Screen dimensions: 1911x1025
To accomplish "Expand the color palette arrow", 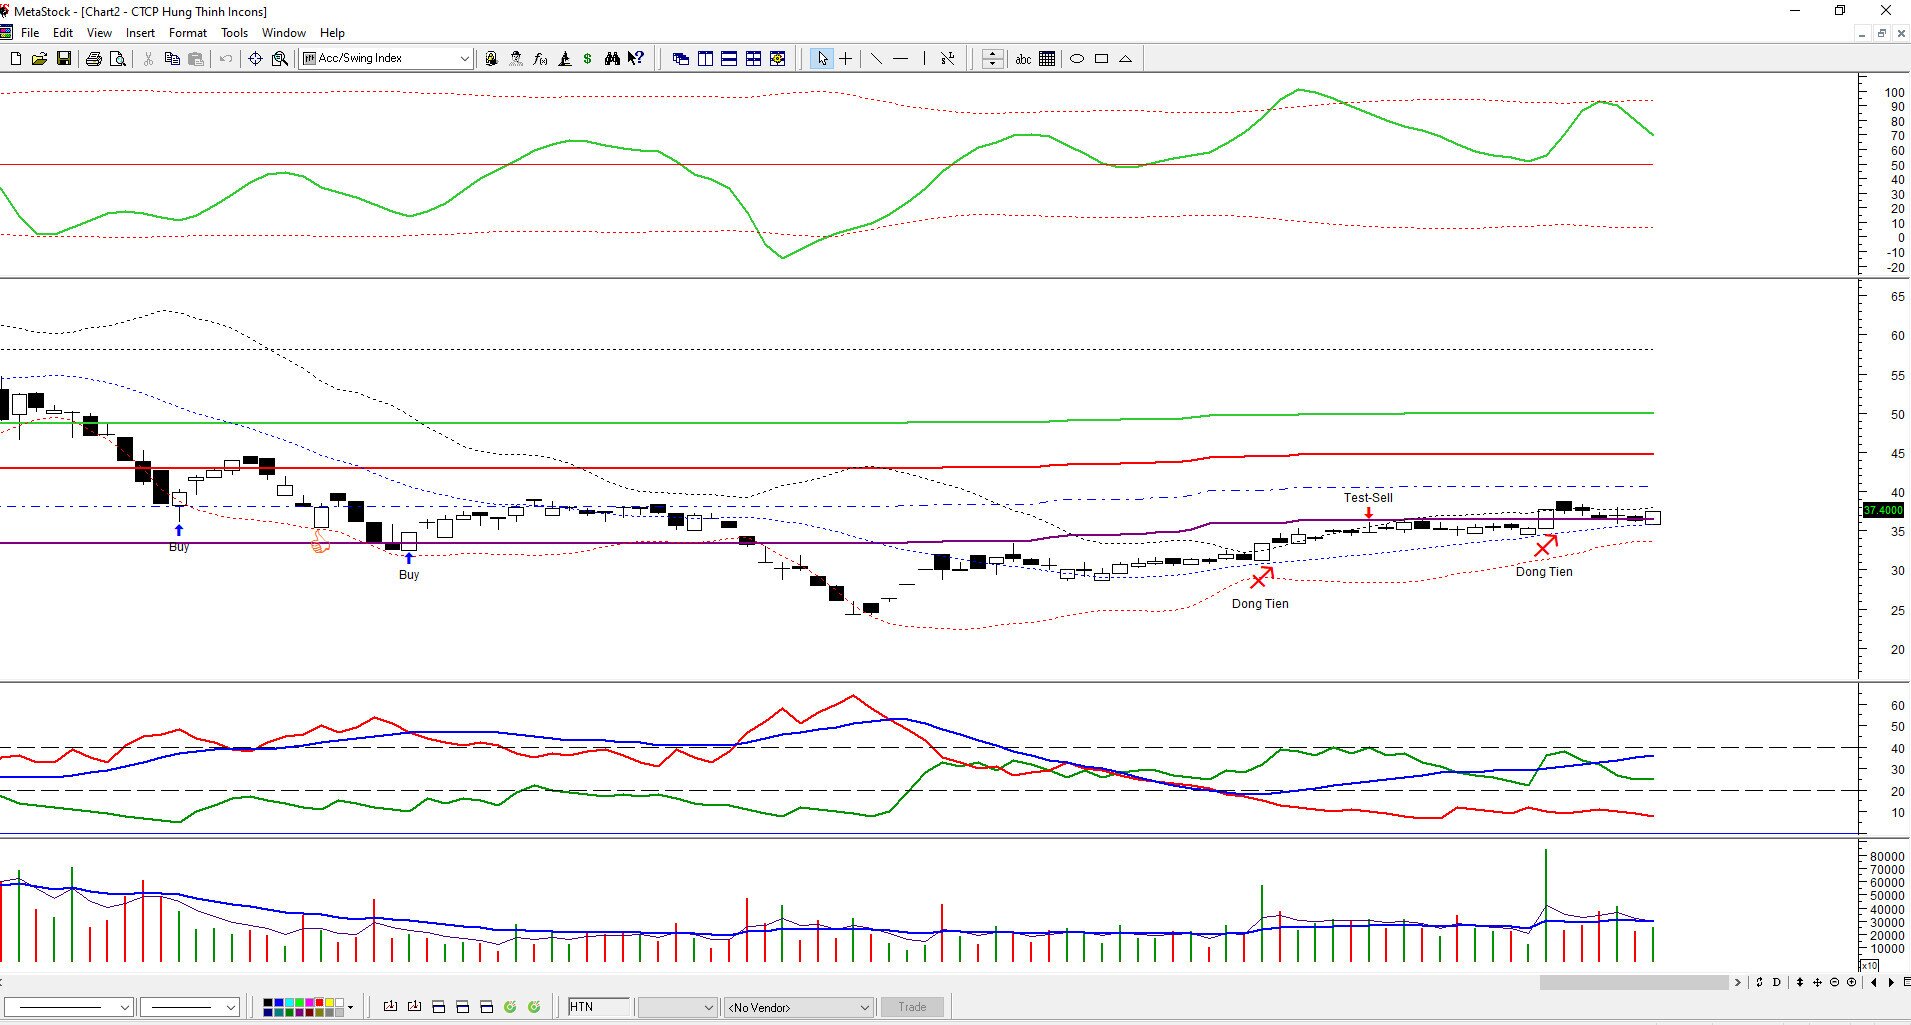I will pyautogui.click(x=350, y=1007).
